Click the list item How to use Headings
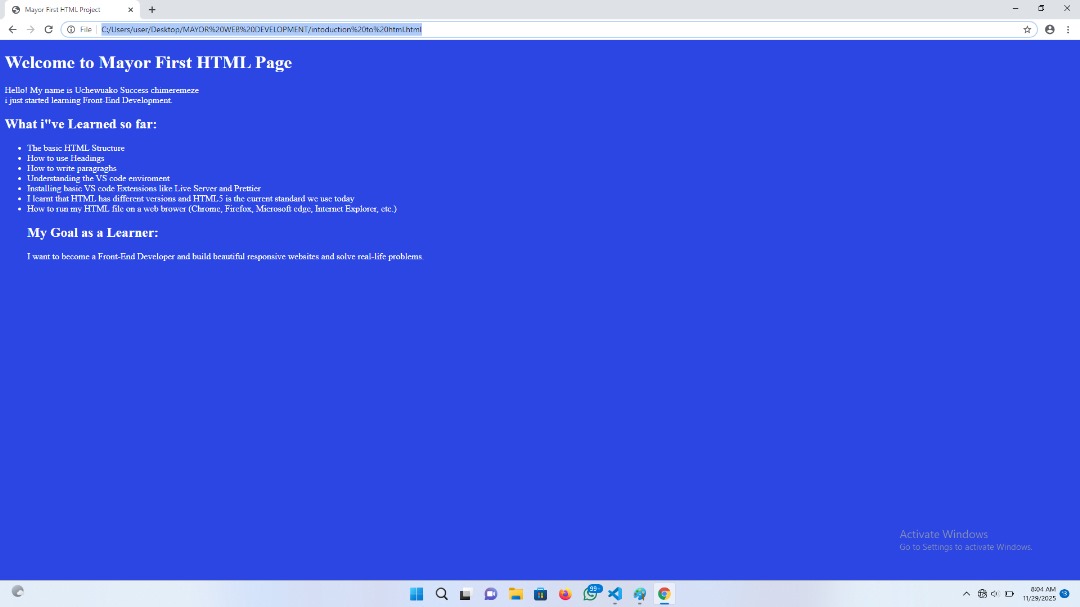The height and width of the screenshot is (607, 1080). click(x=65, y=158)
